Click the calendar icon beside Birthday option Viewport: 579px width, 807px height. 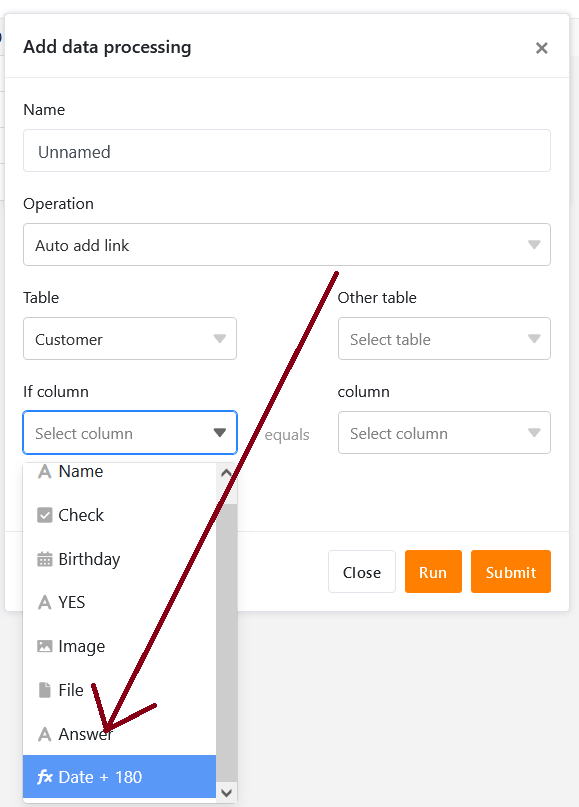pyautogui.click(x=45, y=559)
